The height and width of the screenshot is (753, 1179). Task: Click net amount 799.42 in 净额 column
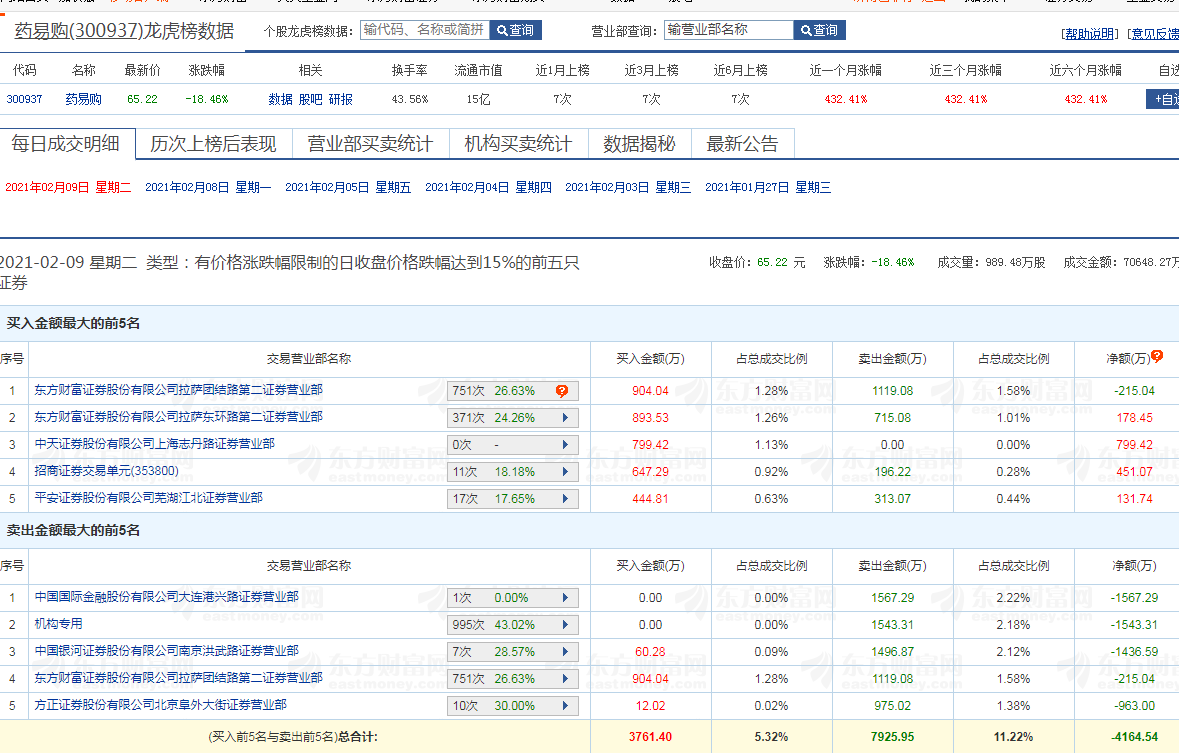click(1135, 445)
